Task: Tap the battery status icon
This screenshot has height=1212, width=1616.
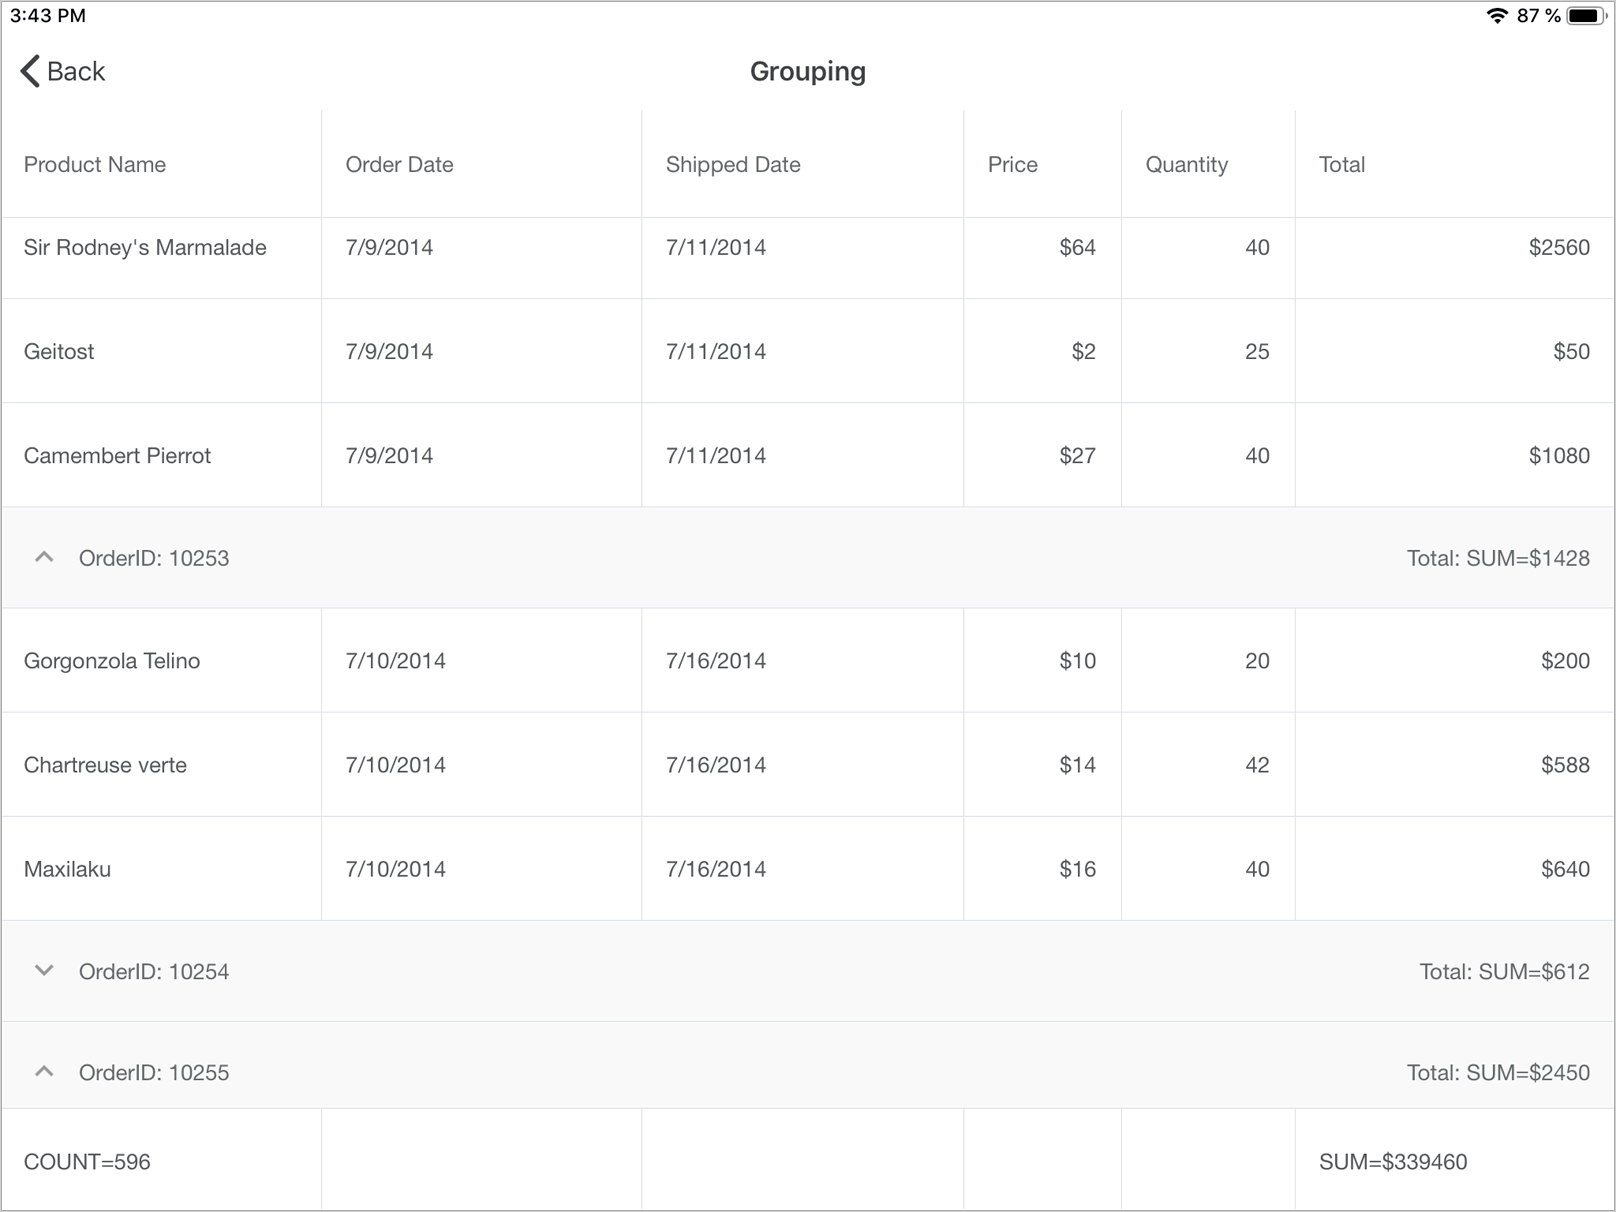Action: click(1585, 16)
